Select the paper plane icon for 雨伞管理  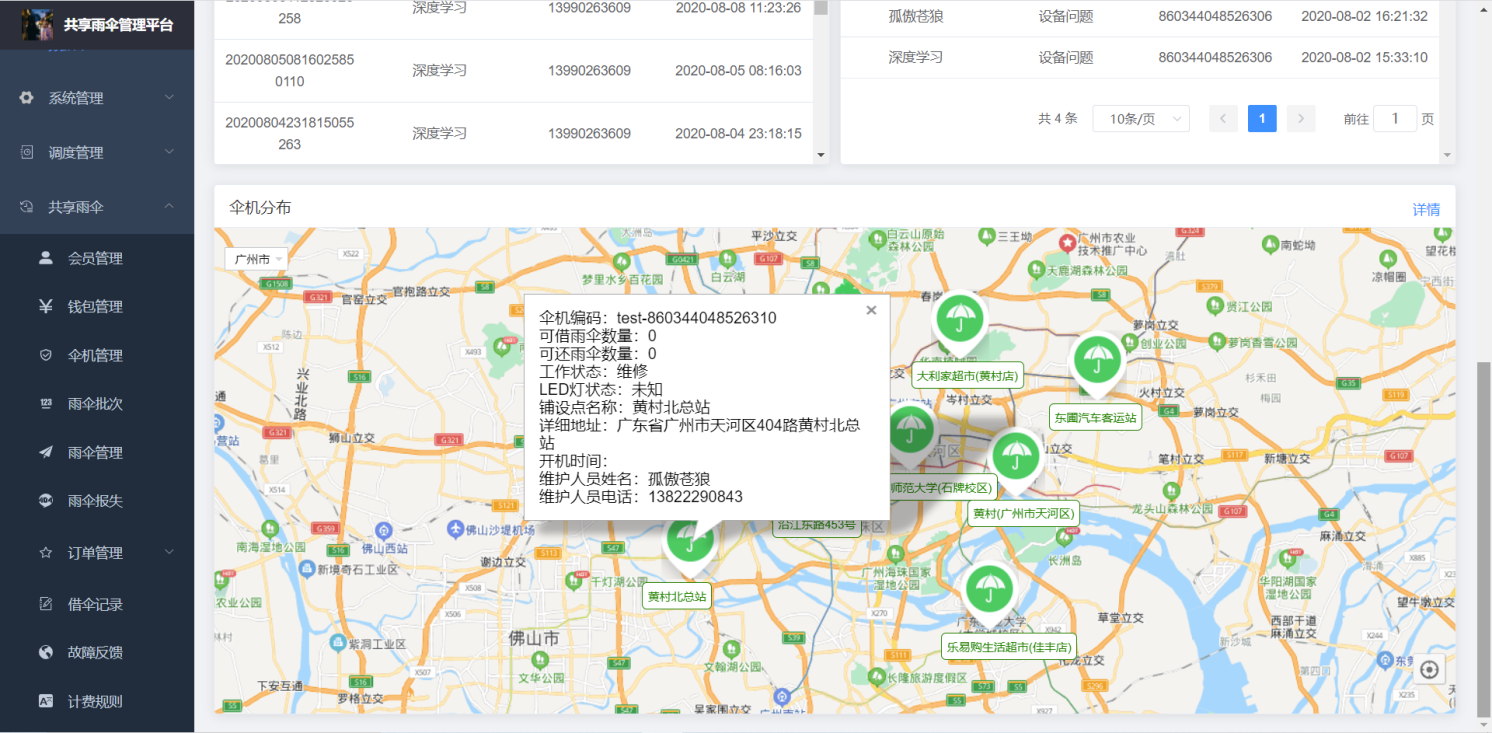click(44, 453)
